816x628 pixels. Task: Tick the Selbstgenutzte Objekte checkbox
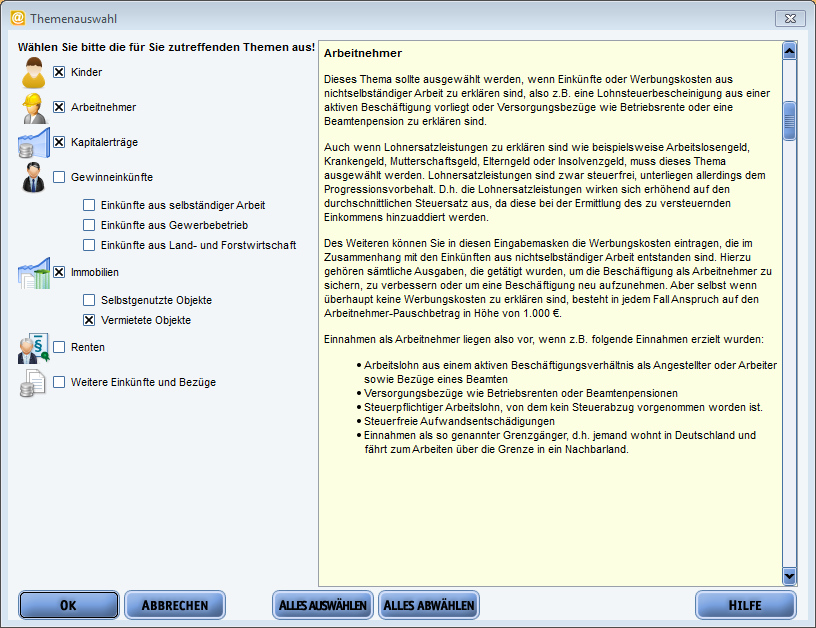(x=89, y=300)
